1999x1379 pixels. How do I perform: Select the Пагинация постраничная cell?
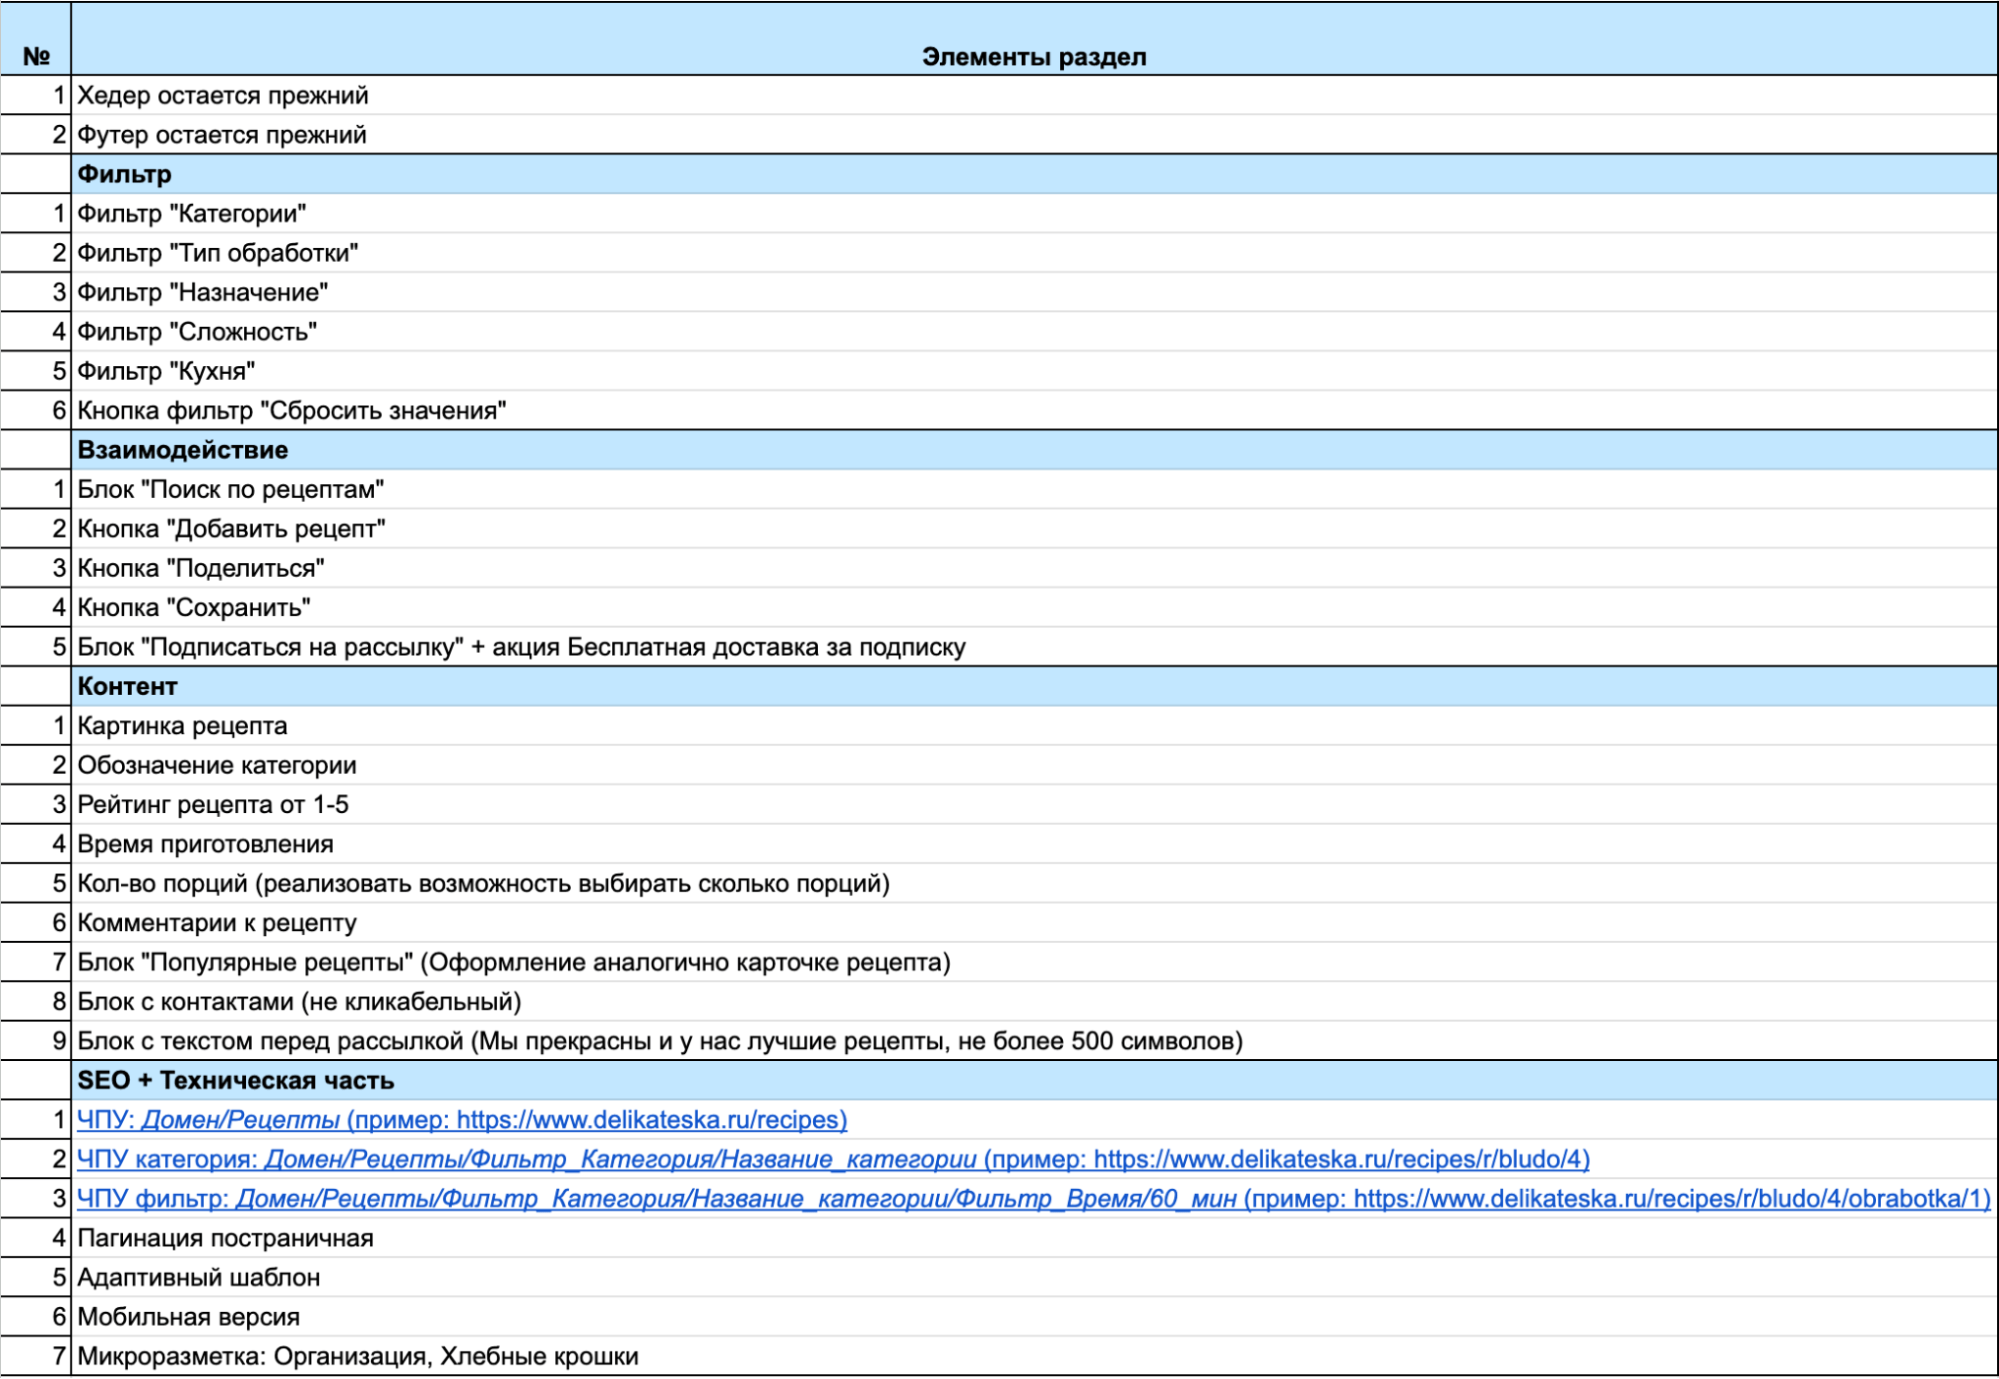[225, 1238]
